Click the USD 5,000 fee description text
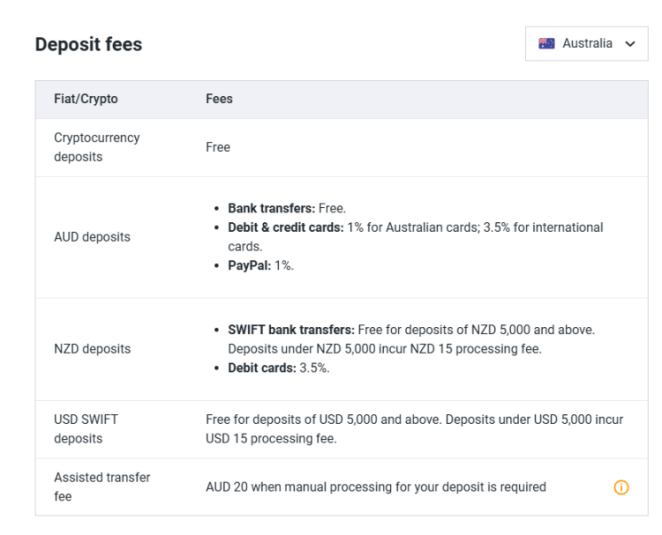 tap(415, 429)
